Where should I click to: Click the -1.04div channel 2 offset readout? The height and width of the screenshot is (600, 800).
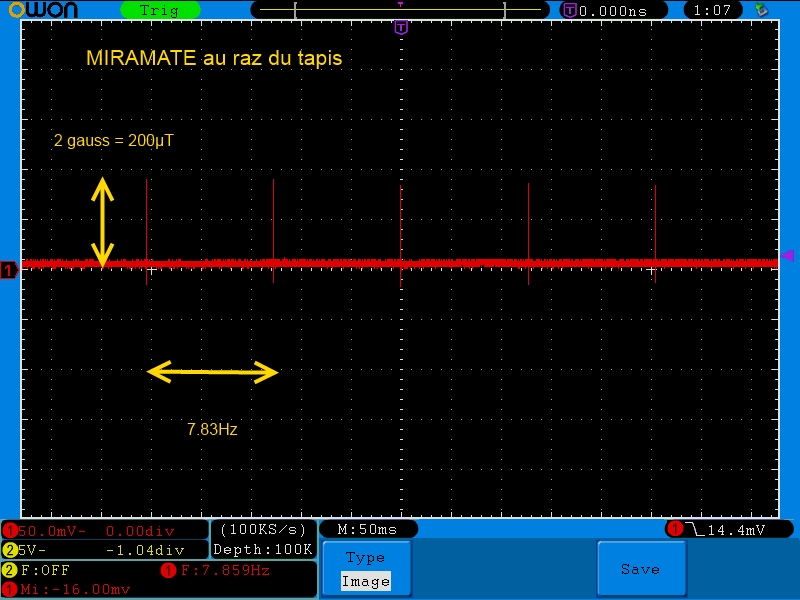tap(145, 550)
